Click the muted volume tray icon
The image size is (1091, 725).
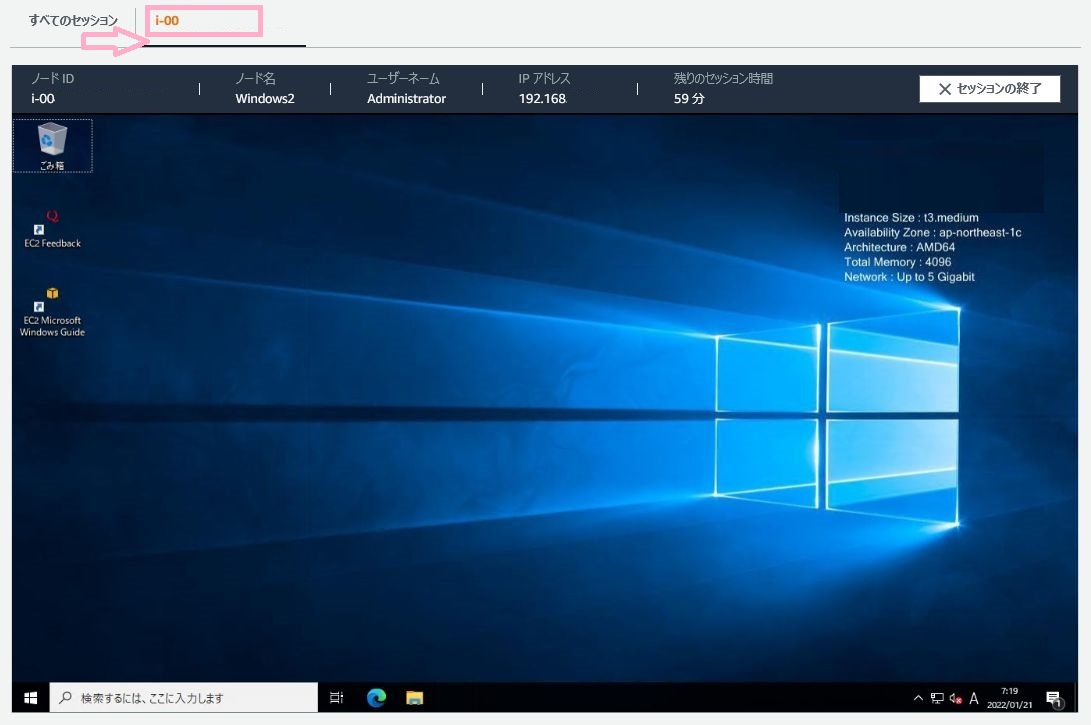click(x=955, y=698)
